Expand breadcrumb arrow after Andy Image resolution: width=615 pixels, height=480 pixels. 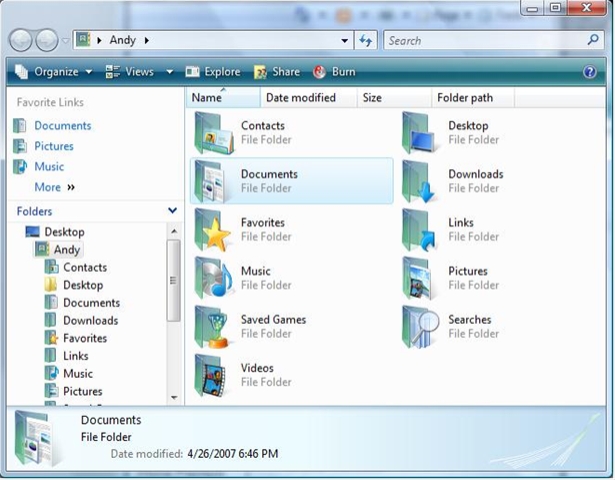(x=147, y=40)
